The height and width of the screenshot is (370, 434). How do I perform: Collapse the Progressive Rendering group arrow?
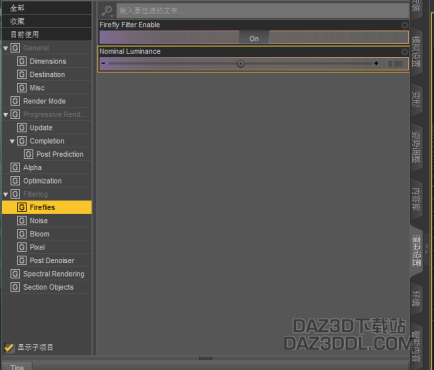(x=6, y=115)
